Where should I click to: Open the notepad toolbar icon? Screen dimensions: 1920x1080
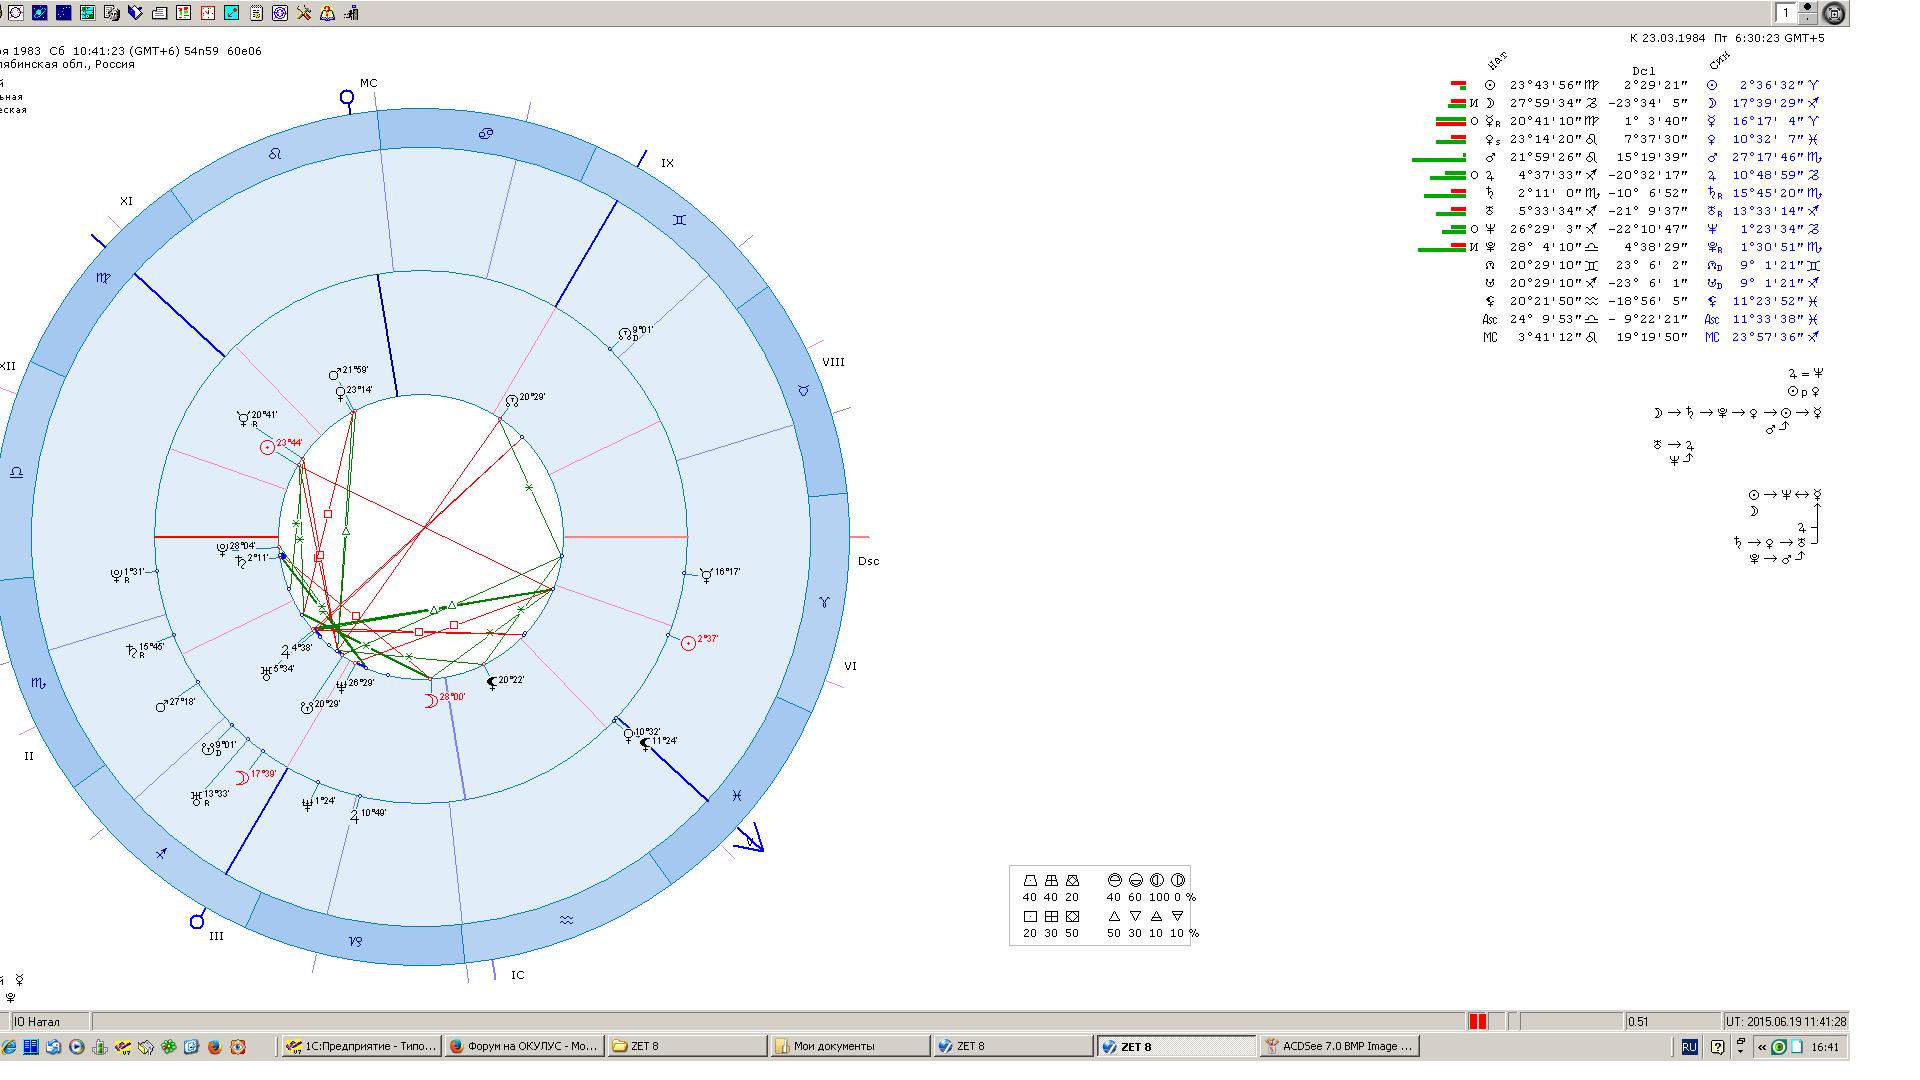256,13
